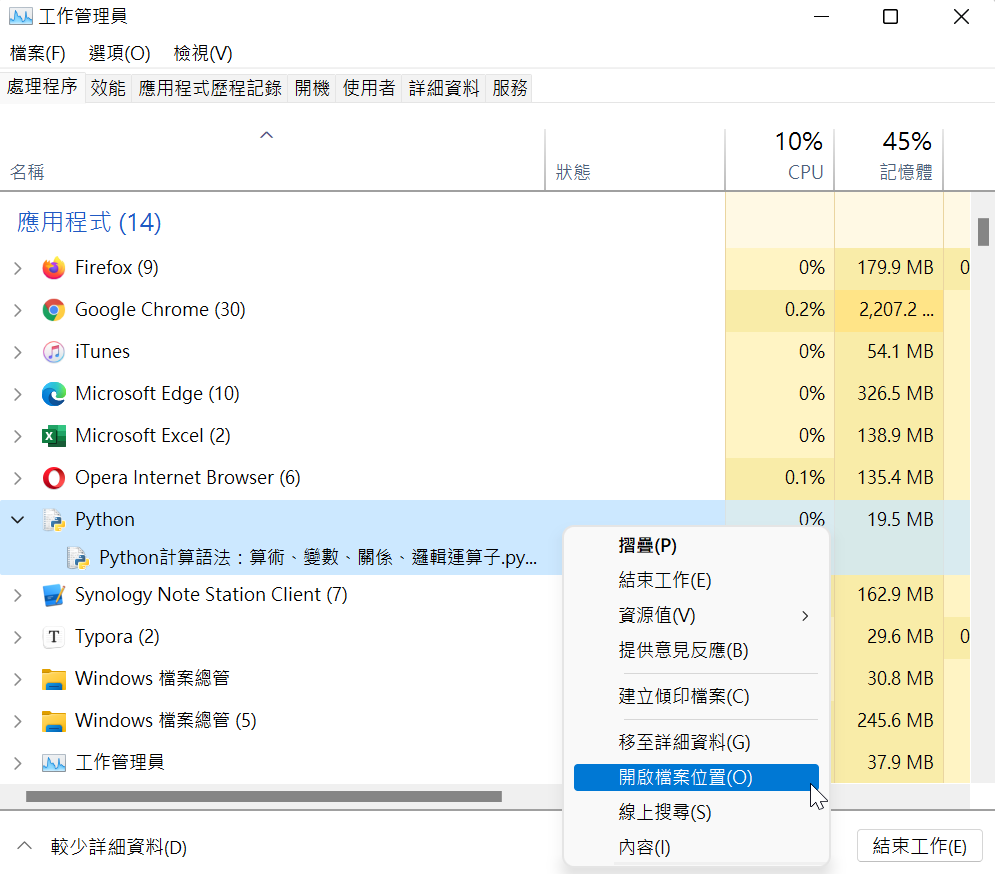Switch to the 應用程式歷程記錄 tab

point(210,88)
